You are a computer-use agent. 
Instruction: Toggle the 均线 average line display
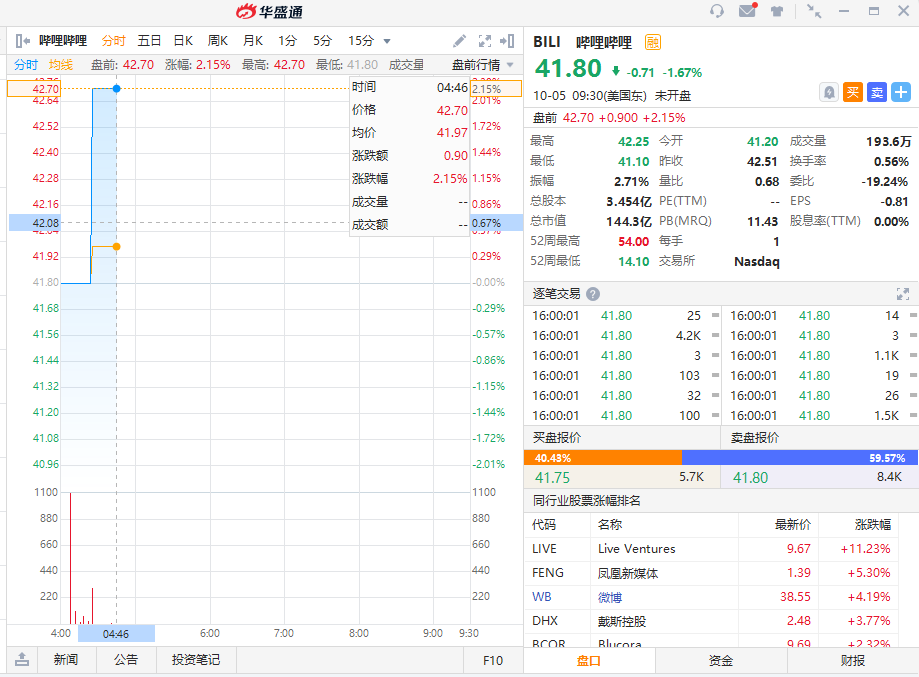61,65
